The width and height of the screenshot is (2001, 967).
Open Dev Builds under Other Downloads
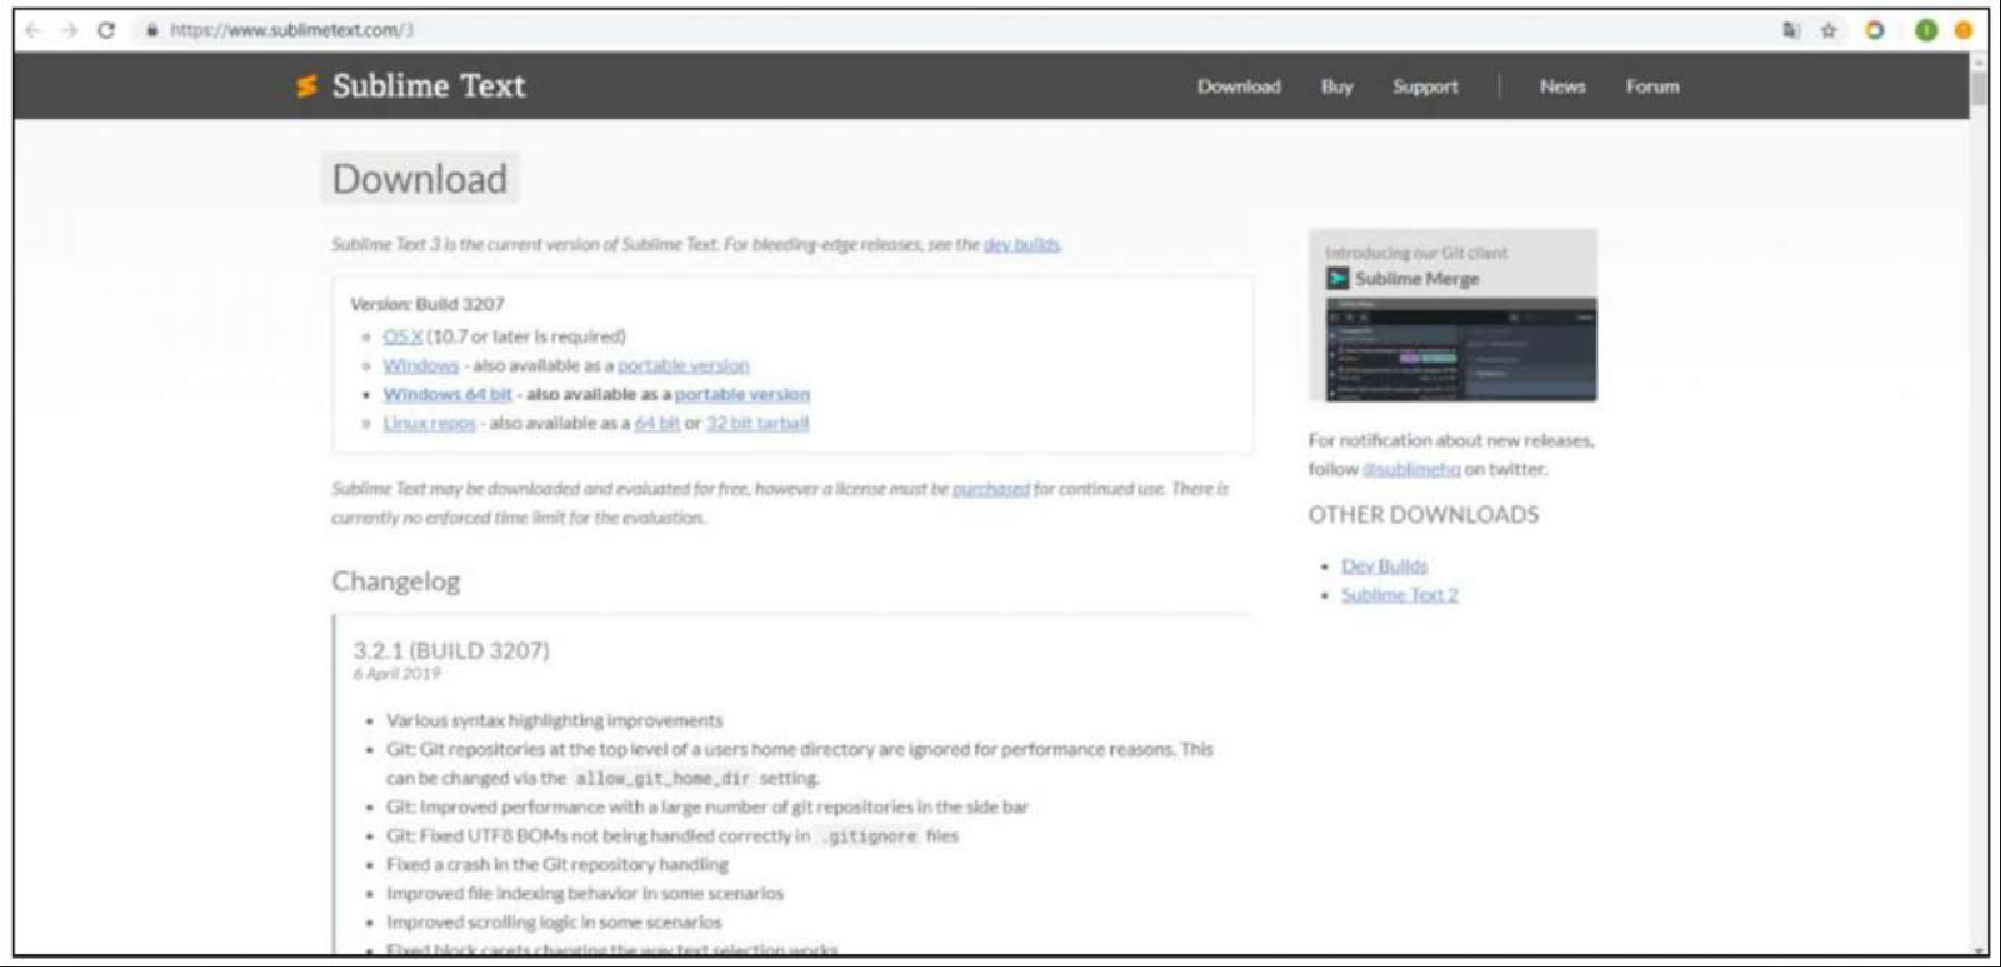pos(1384,566)
